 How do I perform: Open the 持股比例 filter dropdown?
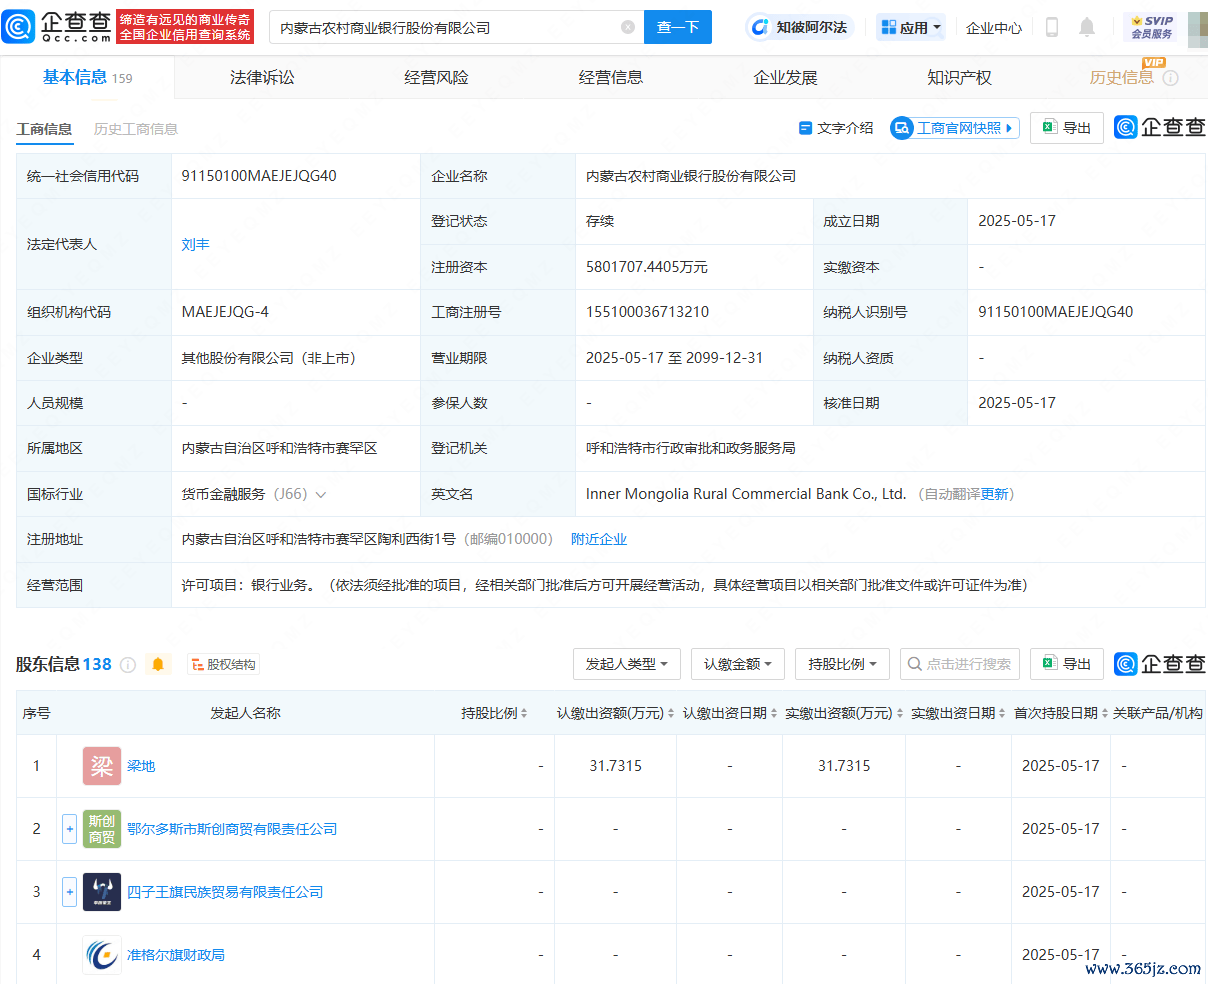841,664
